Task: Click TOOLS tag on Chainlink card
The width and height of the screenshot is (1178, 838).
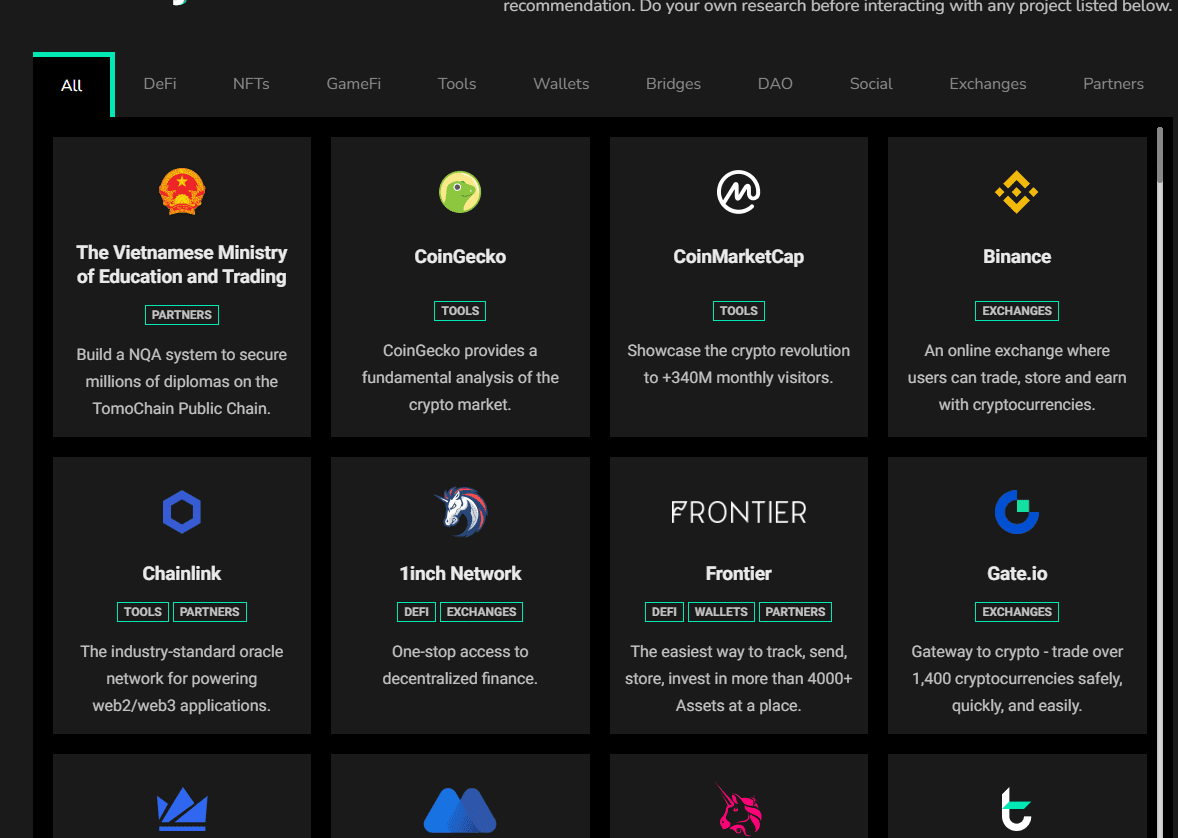Action: click(x=143, y=612)
